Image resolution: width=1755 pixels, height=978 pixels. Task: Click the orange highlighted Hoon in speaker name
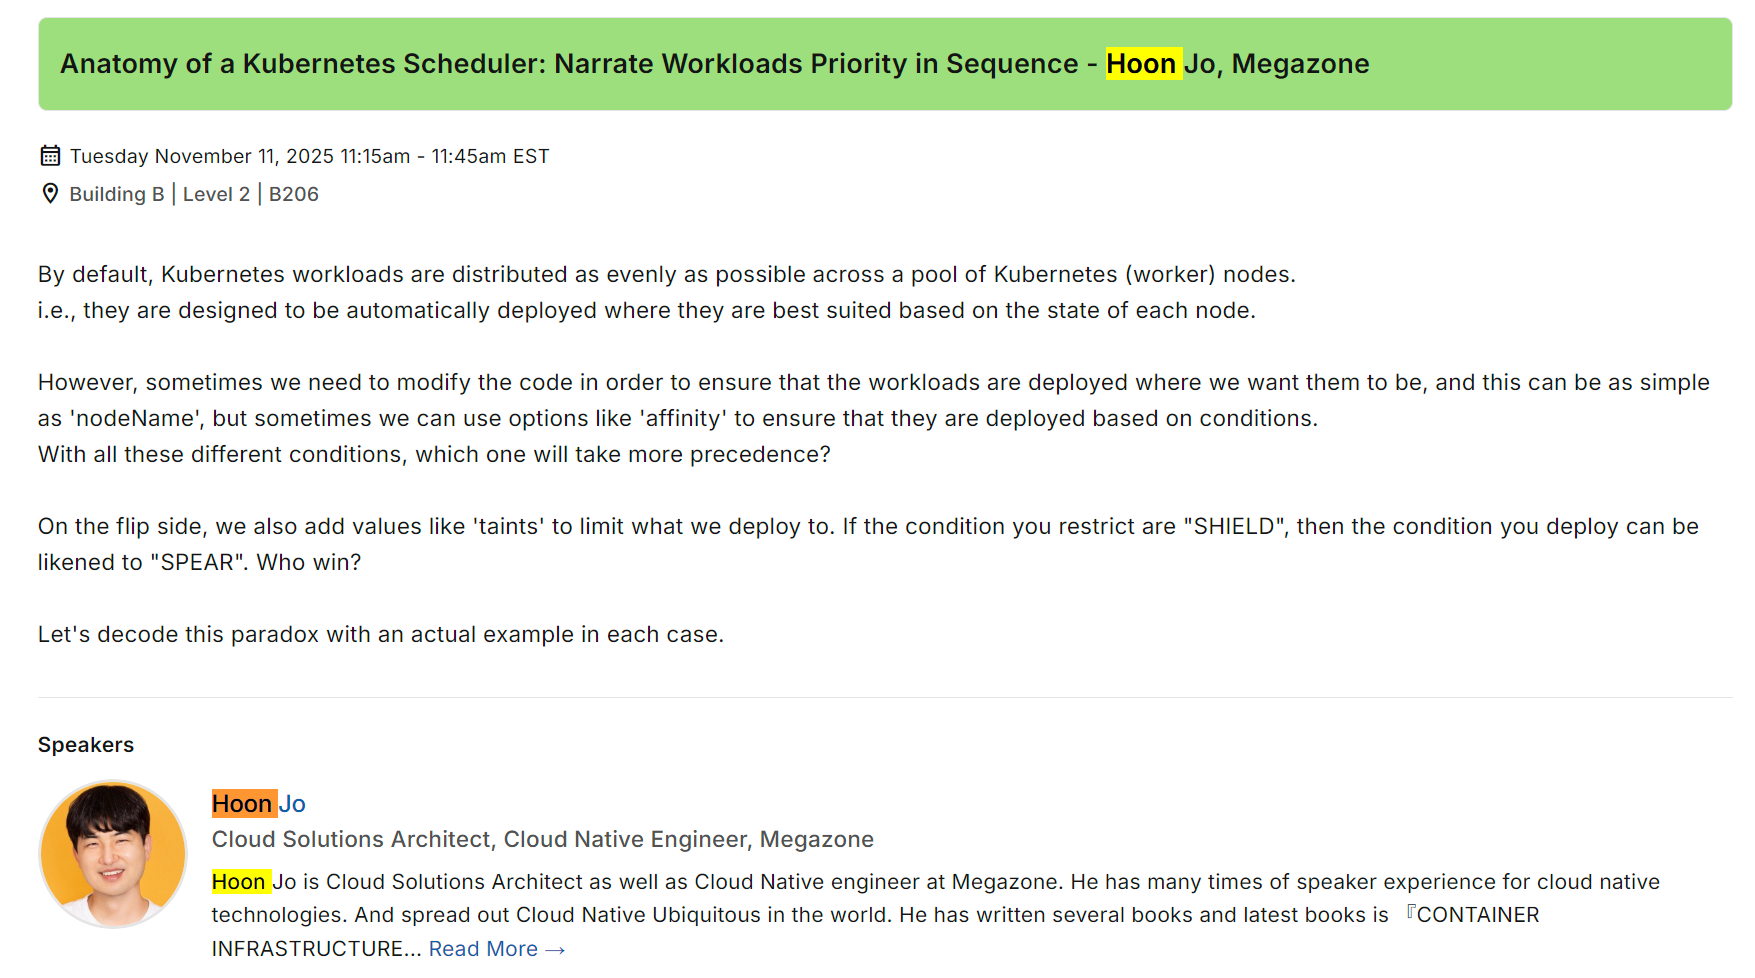click(243, 804)
